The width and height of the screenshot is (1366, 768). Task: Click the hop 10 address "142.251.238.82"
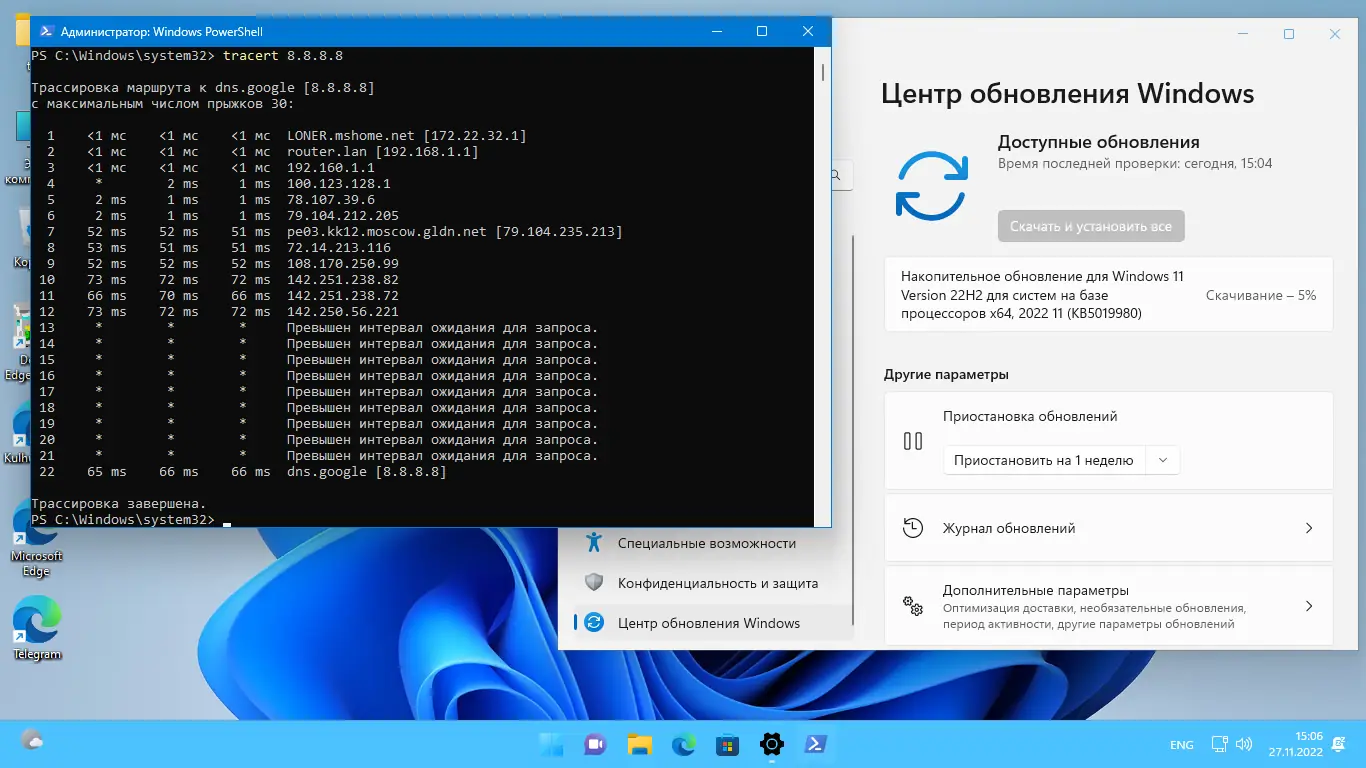point(343,280)
